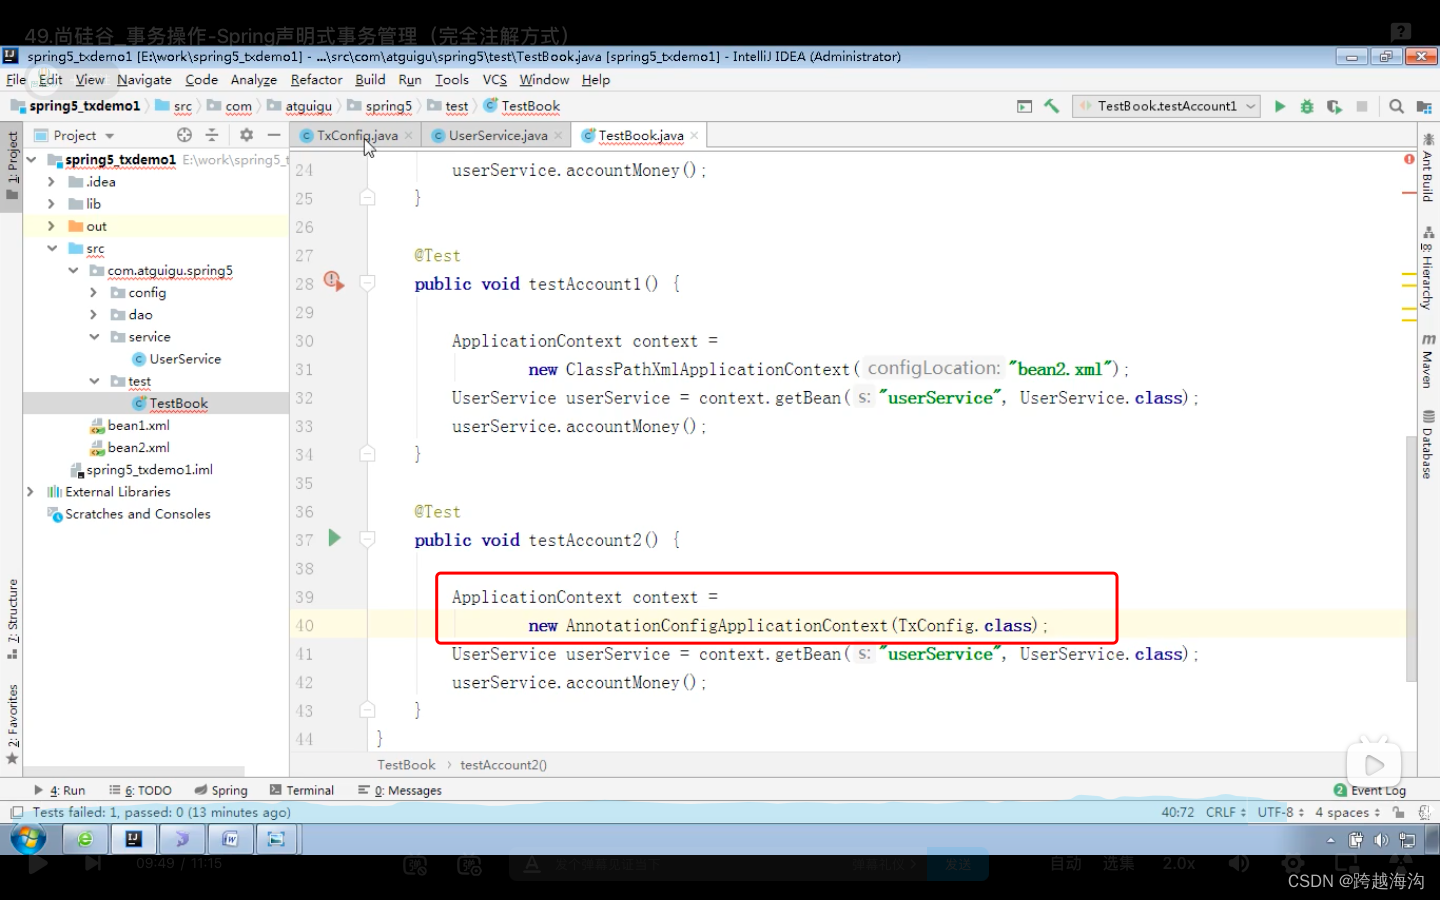Click red error indicator atop editor

1408,159
